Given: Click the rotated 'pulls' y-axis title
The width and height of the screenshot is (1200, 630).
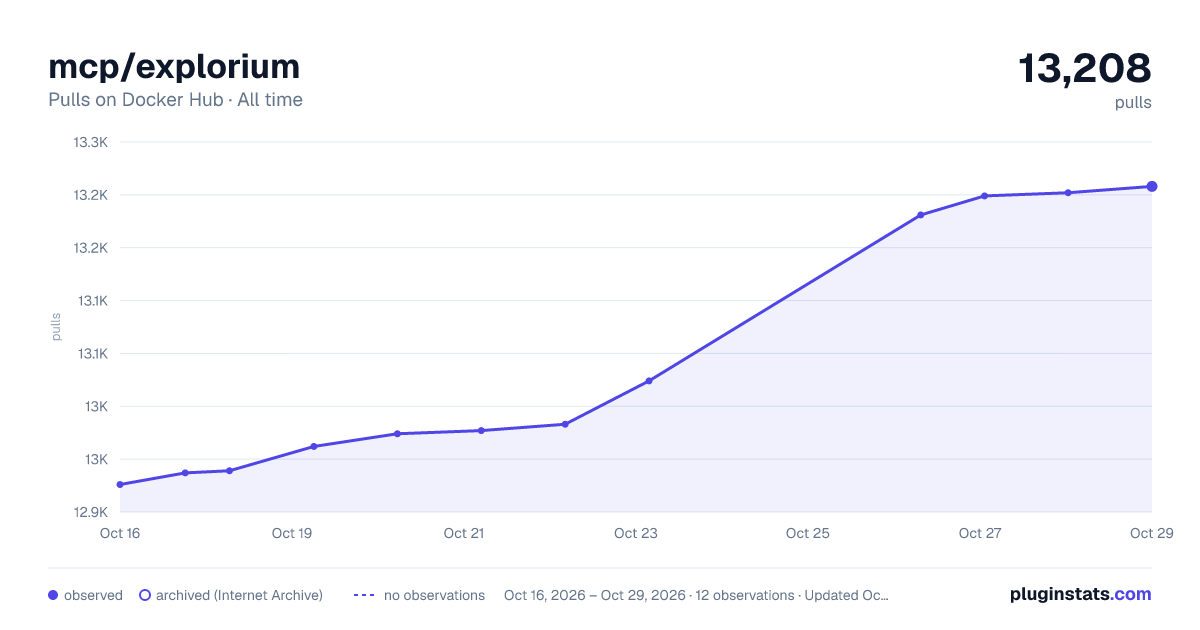Looking at the screenshot, I should tap(57, 327).
